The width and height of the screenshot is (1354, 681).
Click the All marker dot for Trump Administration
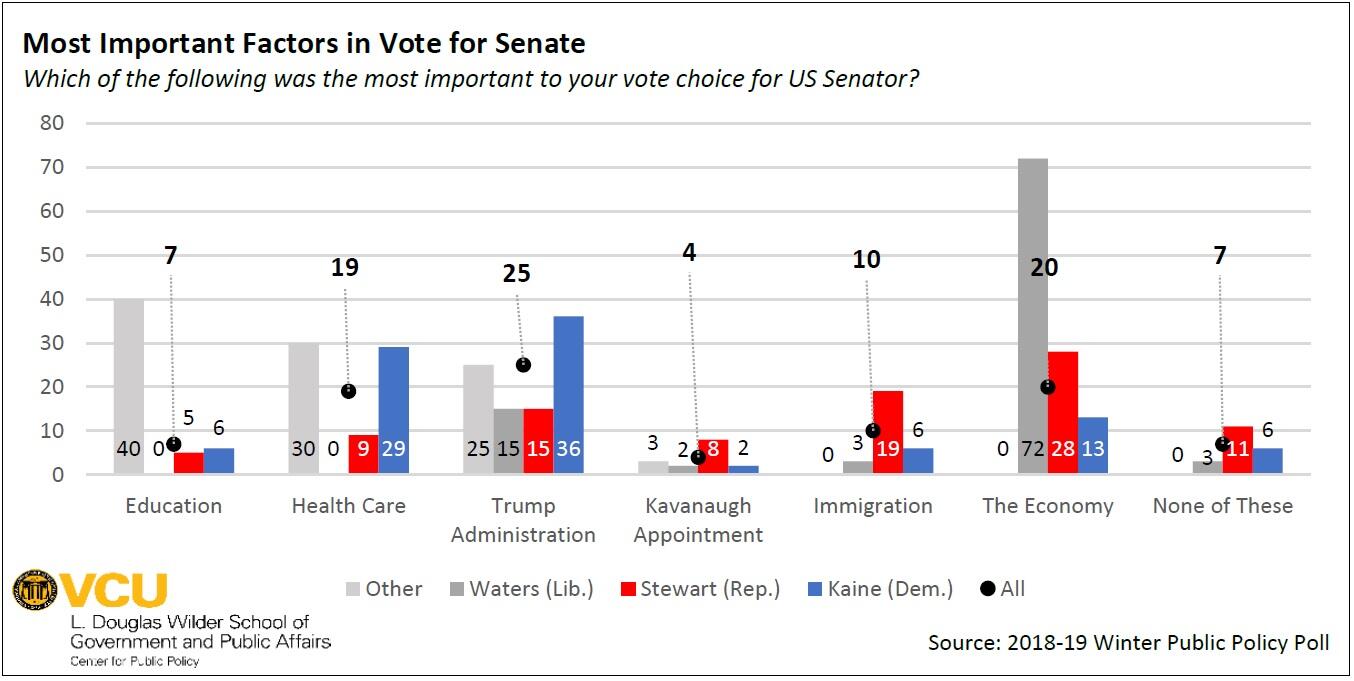click(522, 365)
